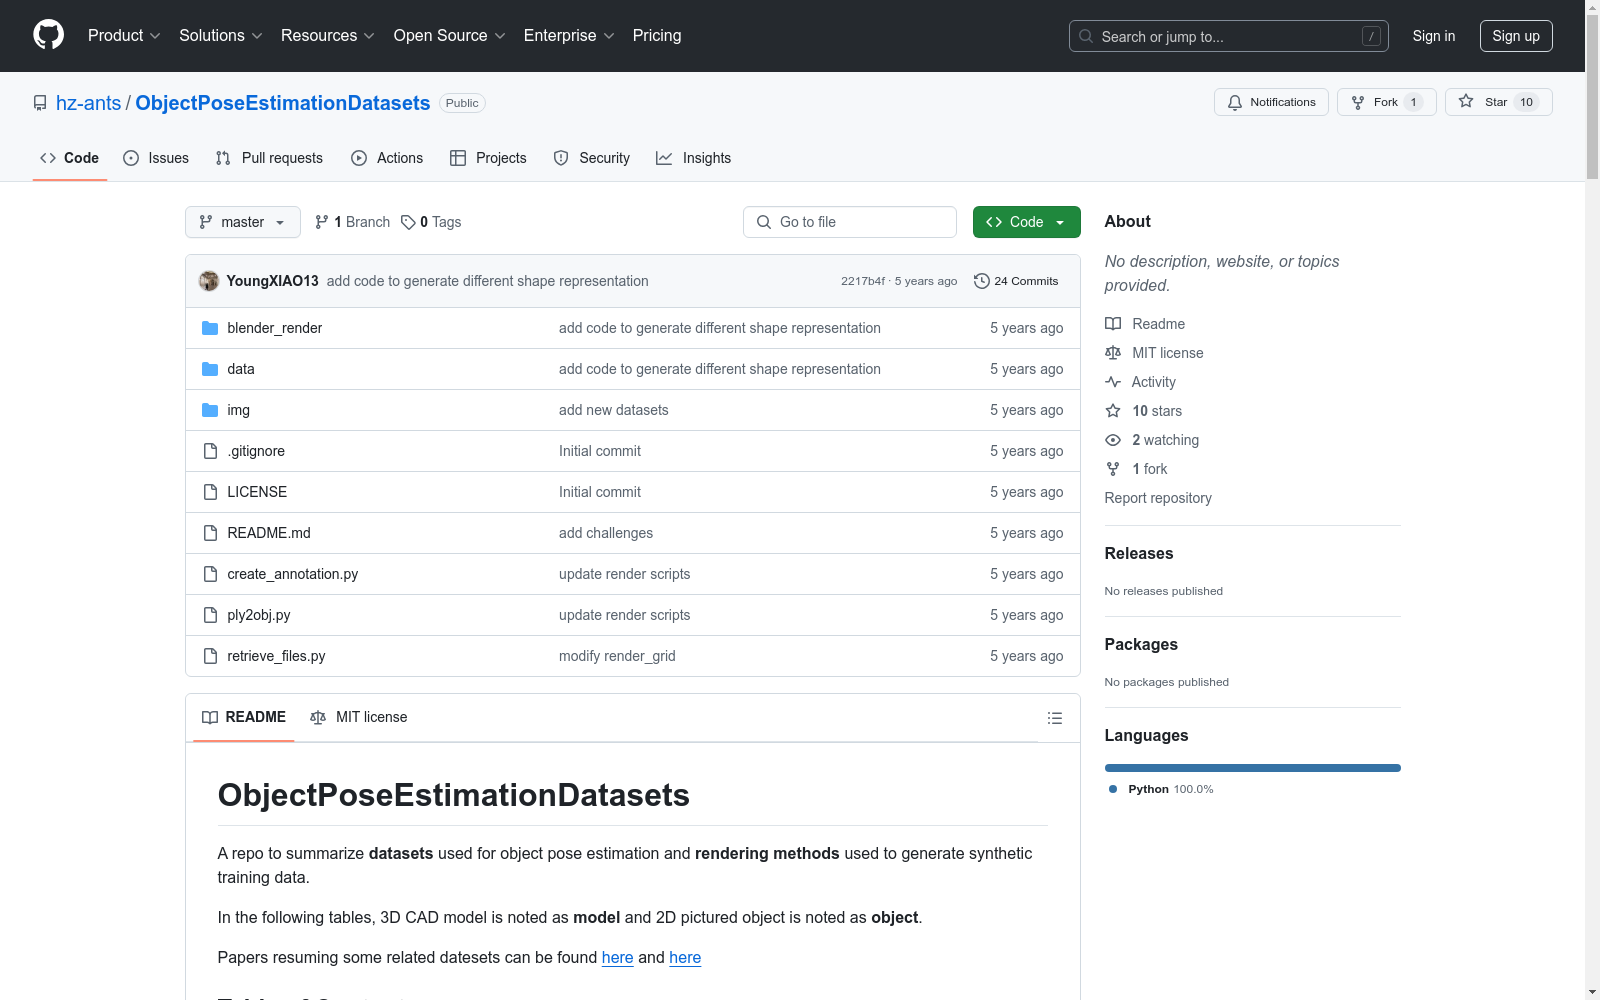Expand the Enterprise menu
Viewport: 1600px width, 1000px height.
pos(569,35)
